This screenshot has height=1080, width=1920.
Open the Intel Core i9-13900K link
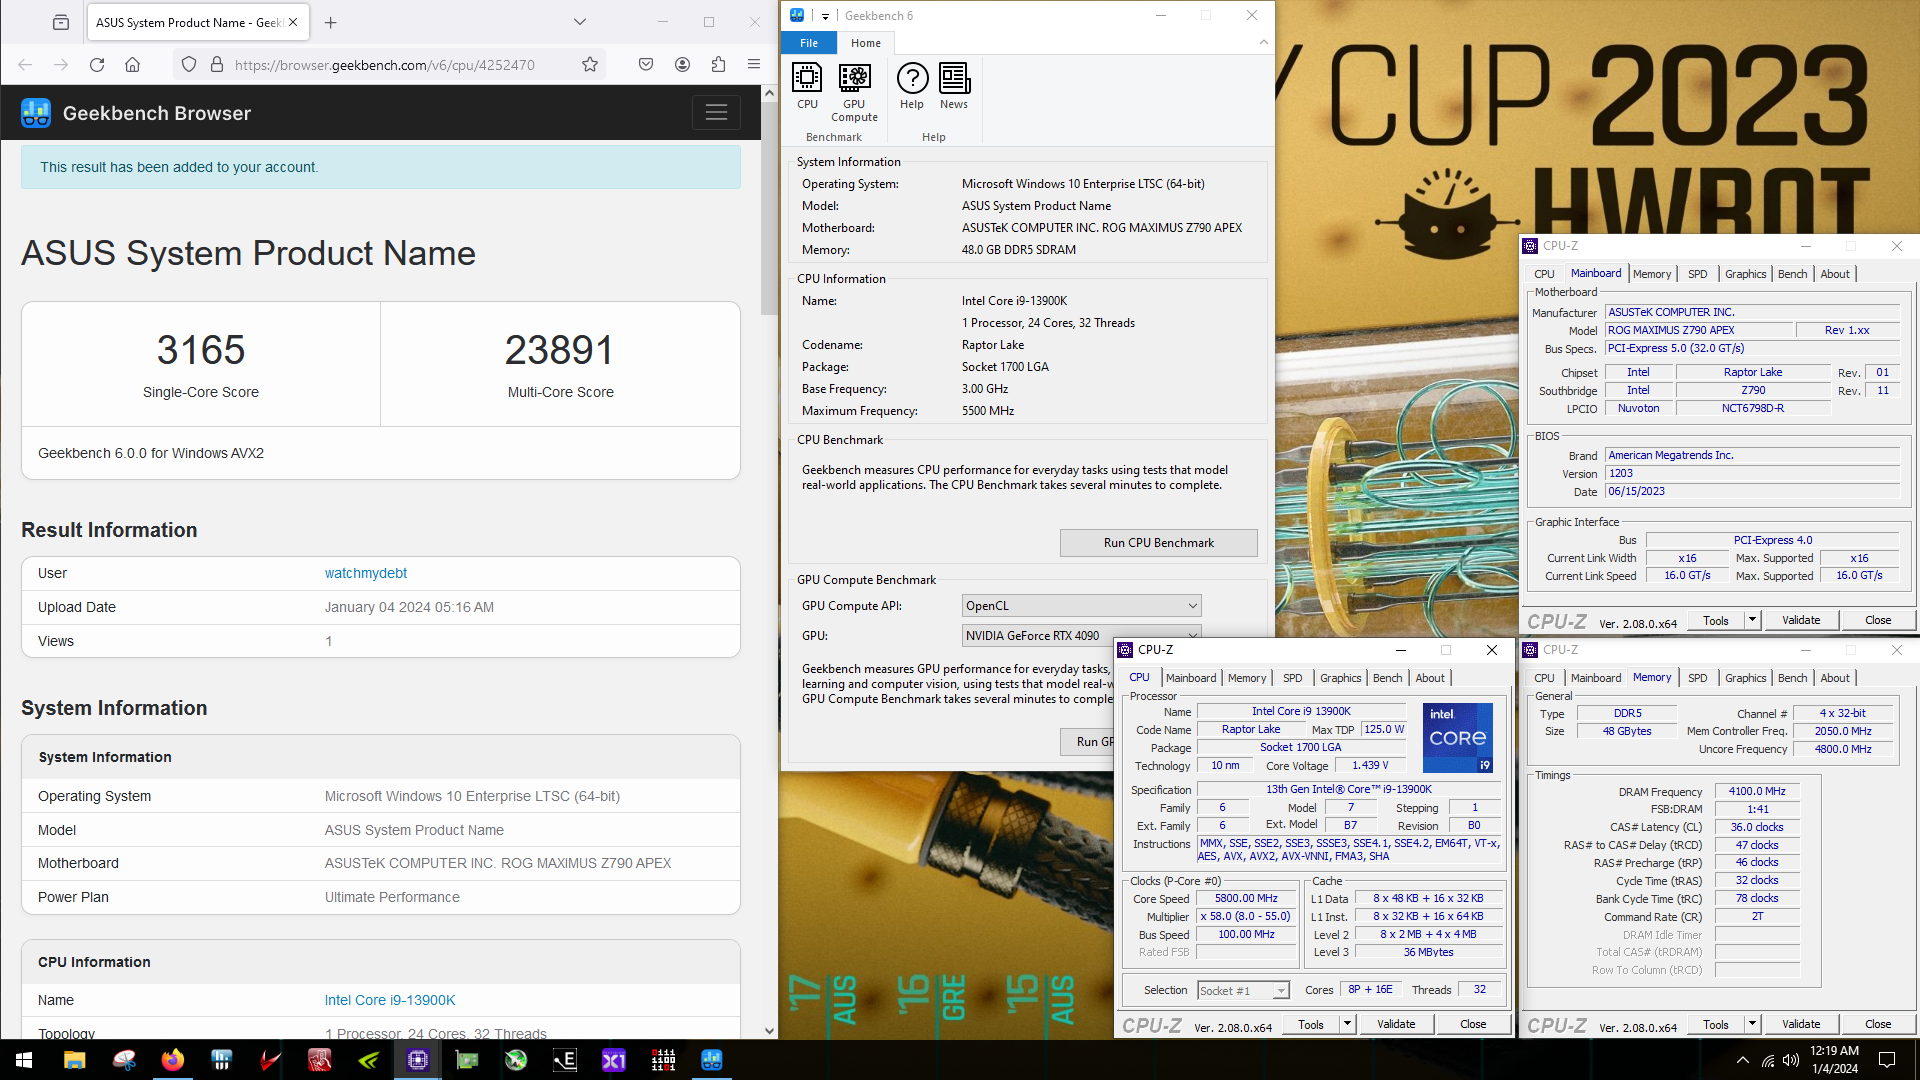(390, 1000)
